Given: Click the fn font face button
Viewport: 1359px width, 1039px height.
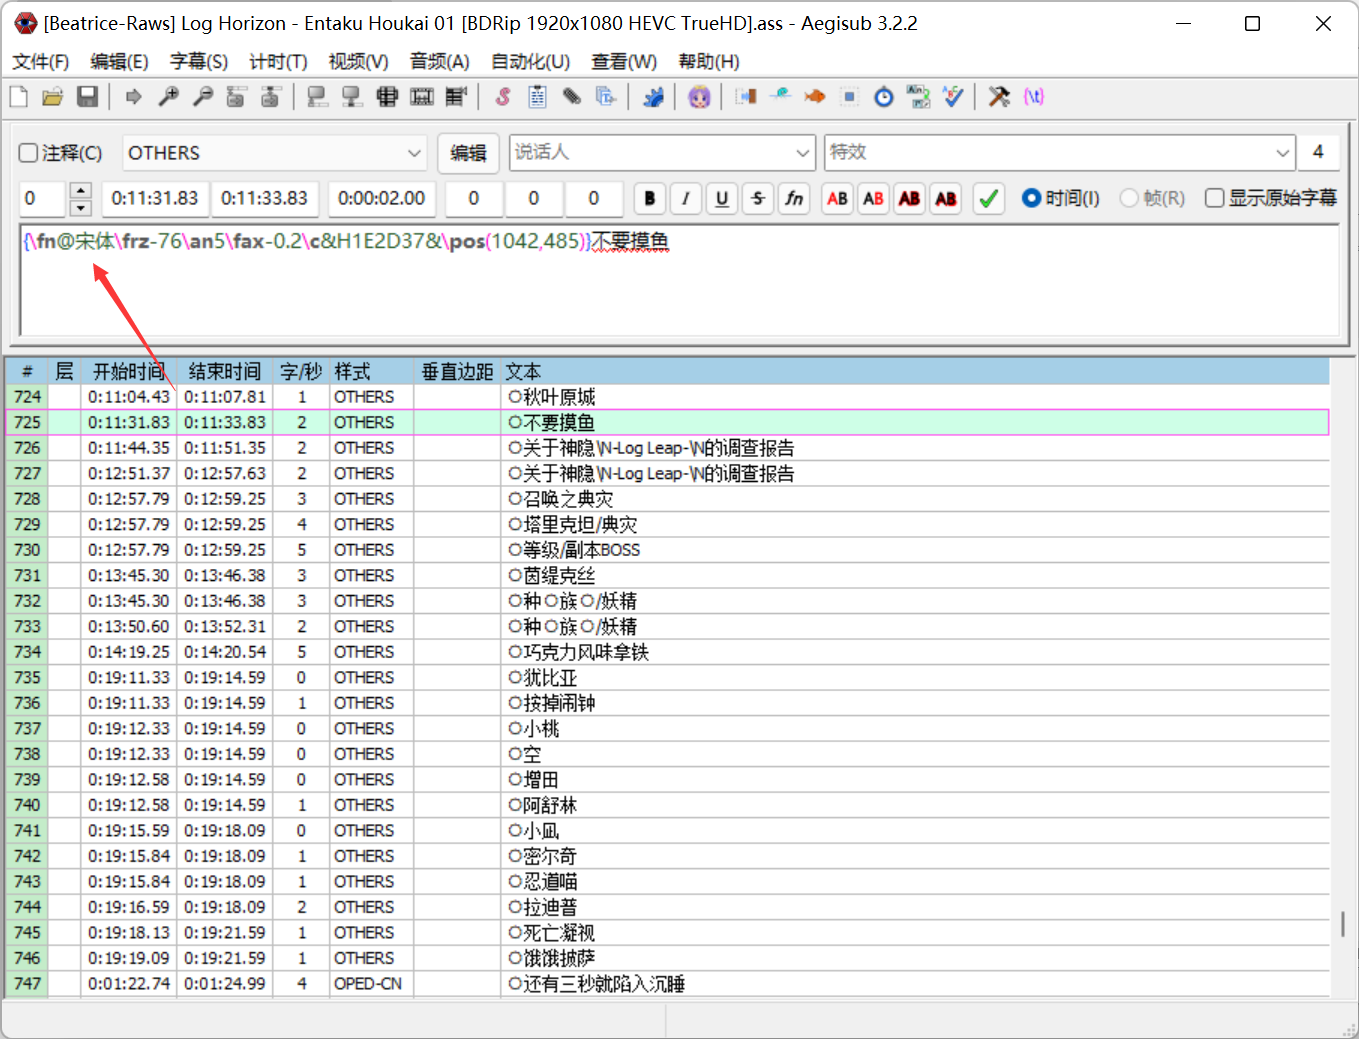Looking at the screenshot, I should pyautogui.click(x=794, y=198).
